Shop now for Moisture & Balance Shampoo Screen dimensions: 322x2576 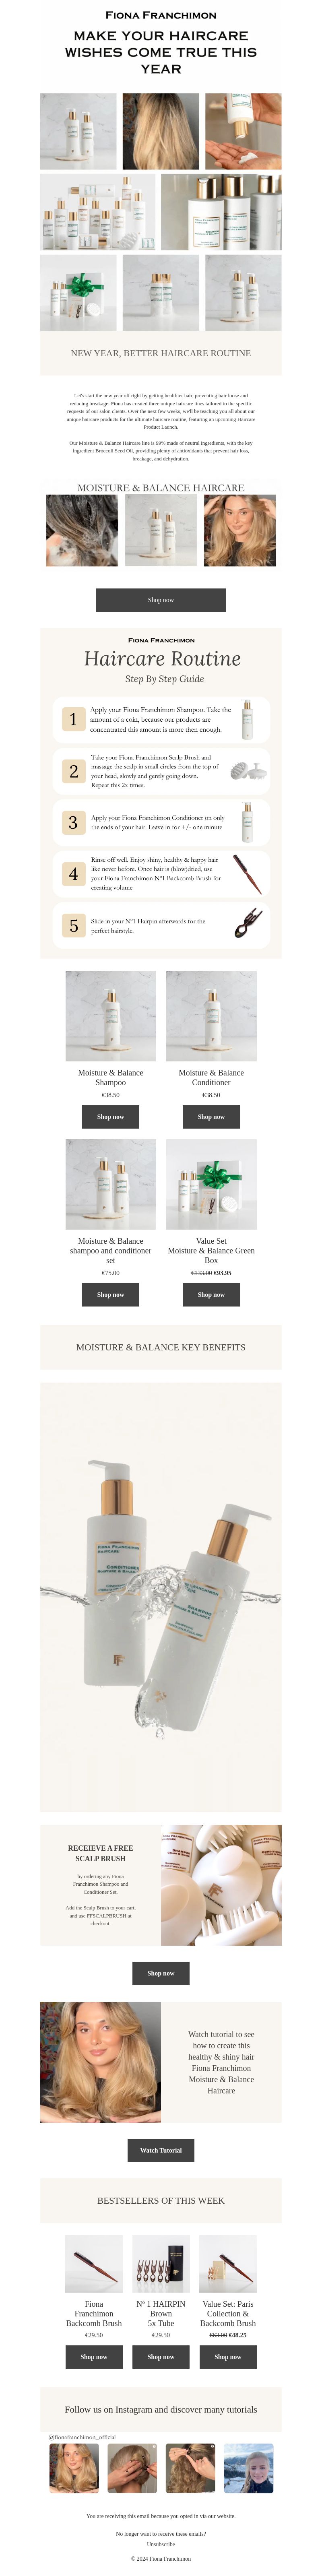(x=110, y=1117)
